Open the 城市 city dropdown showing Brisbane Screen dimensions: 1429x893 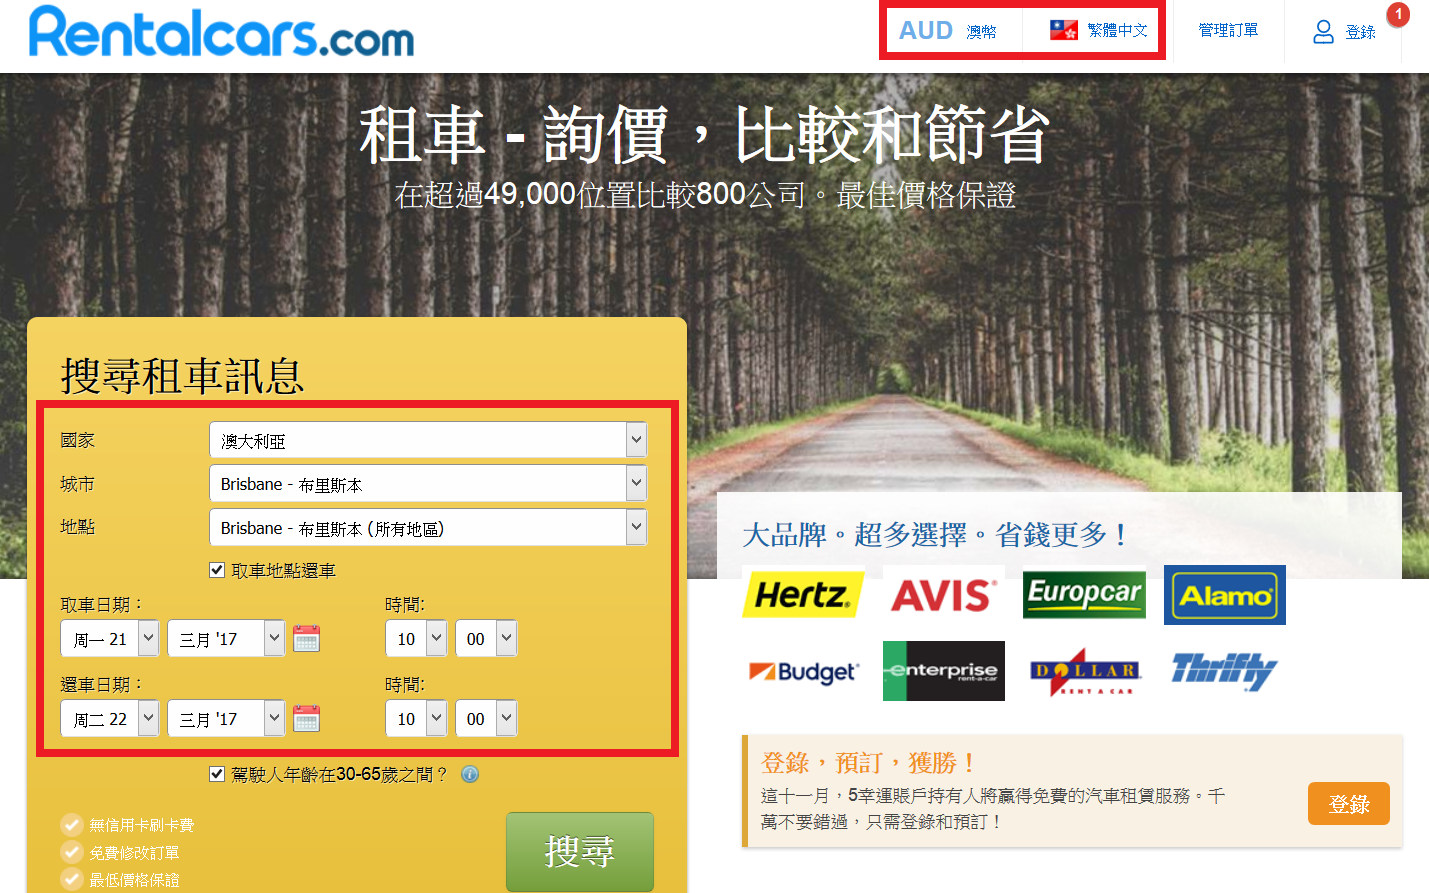(x=636, y=483)
